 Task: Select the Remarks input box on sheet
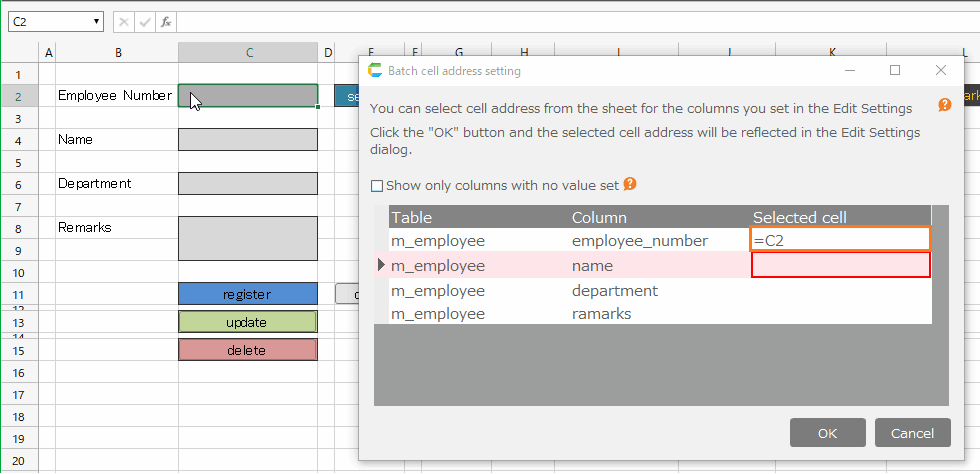248,238
